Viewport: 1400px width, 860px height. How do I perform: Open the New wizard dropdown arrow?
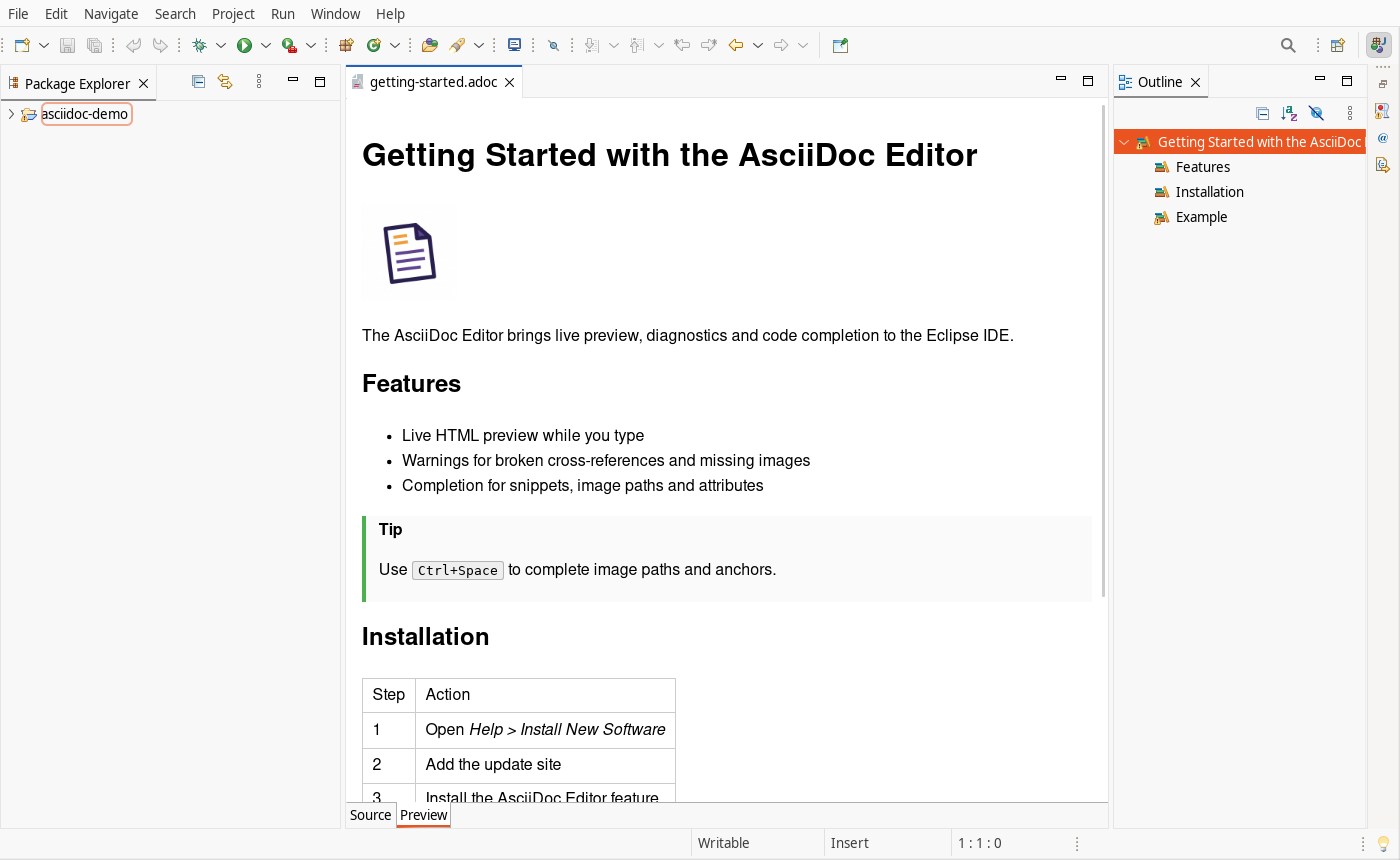(44, 45)
